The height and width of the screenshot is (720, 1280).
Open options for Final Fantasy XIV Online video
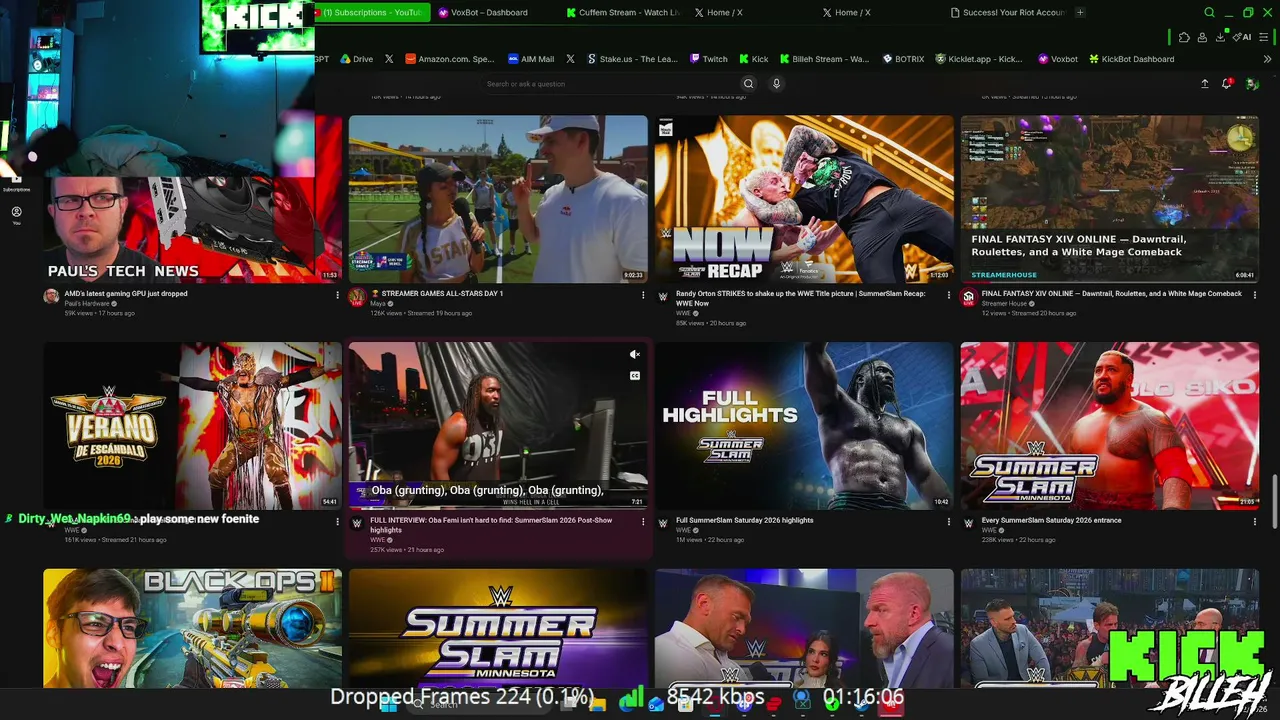point(1255,295)
